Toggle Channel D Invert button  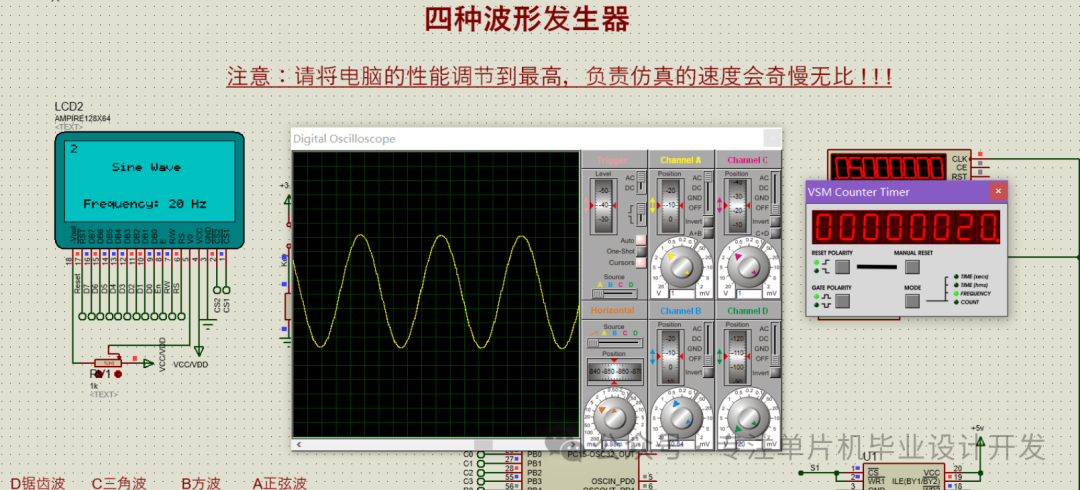tap(776, 372)
